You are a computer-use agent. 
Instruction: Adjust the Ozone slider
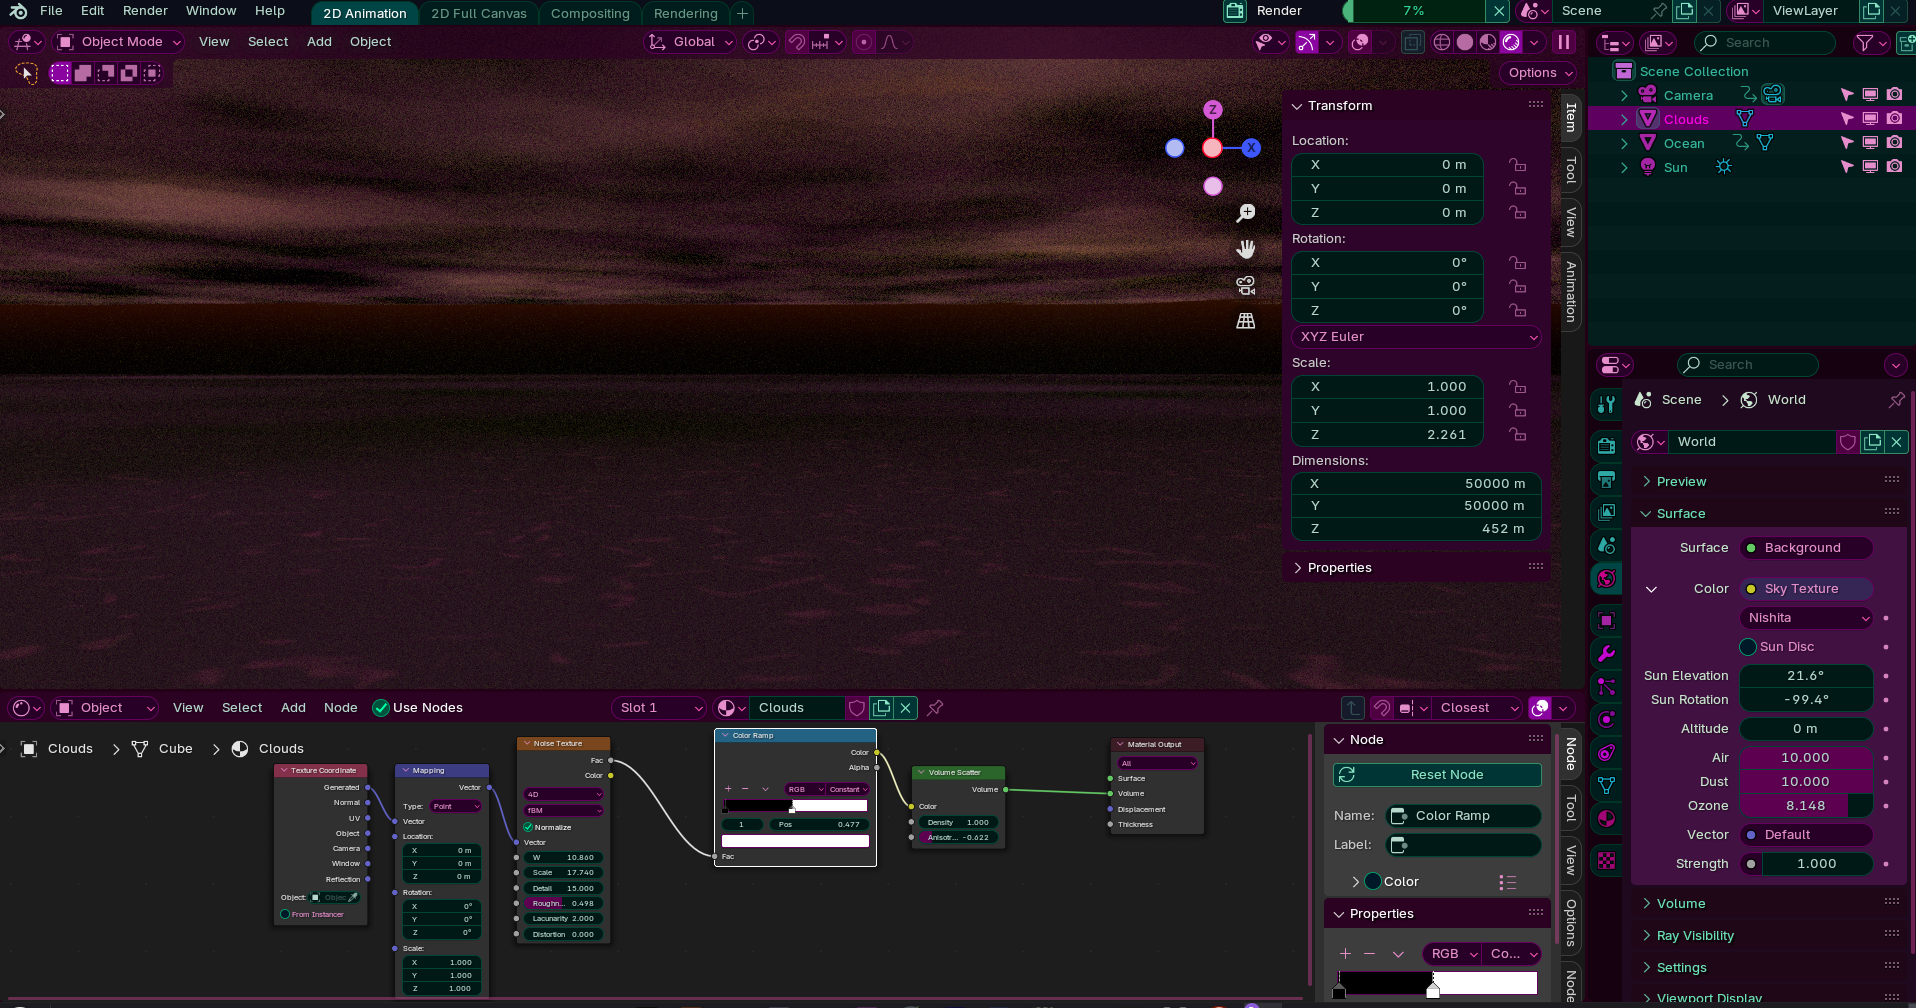coord(1806,806)
